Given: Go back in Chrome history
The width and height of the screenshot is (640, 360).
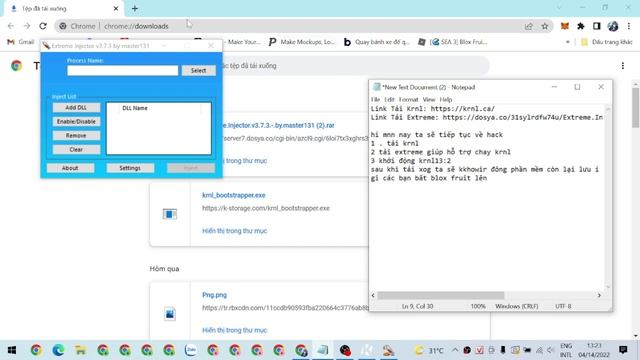Looking at the screenshot, I should coord(11,26).
